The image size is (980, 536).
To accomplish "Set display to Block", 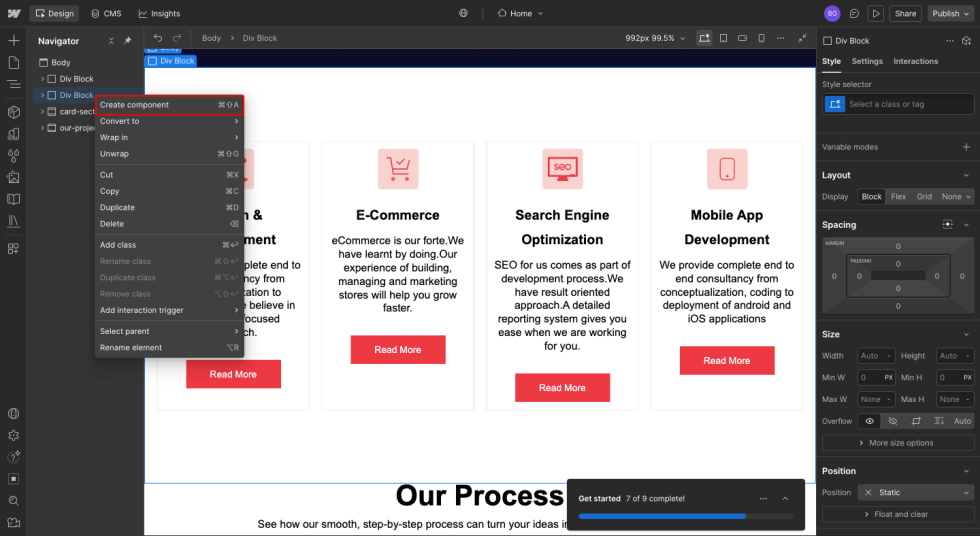I will pyautogui.click(x=871, y=196).
